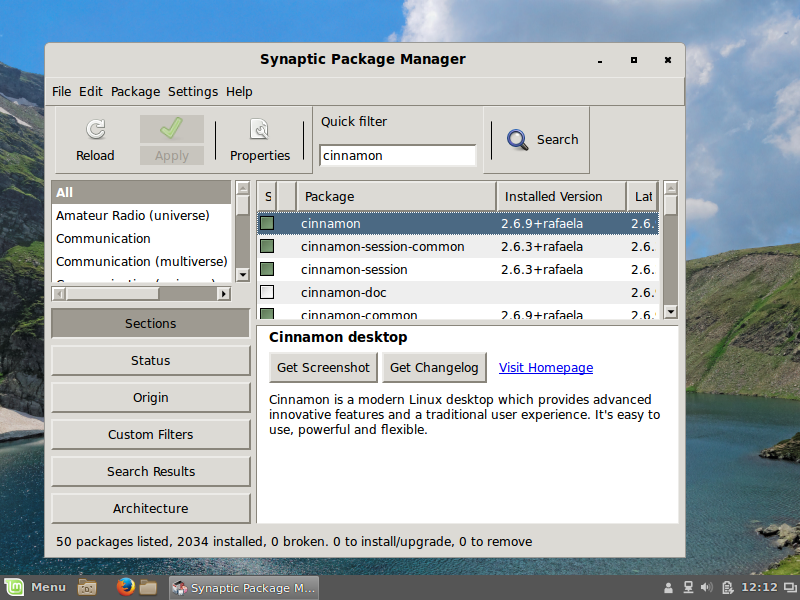Viewport: 800px width, 600px height.
Task: Click installed version 2.6.3+rafaela of cinnamon-session
Action: (542, 269)
